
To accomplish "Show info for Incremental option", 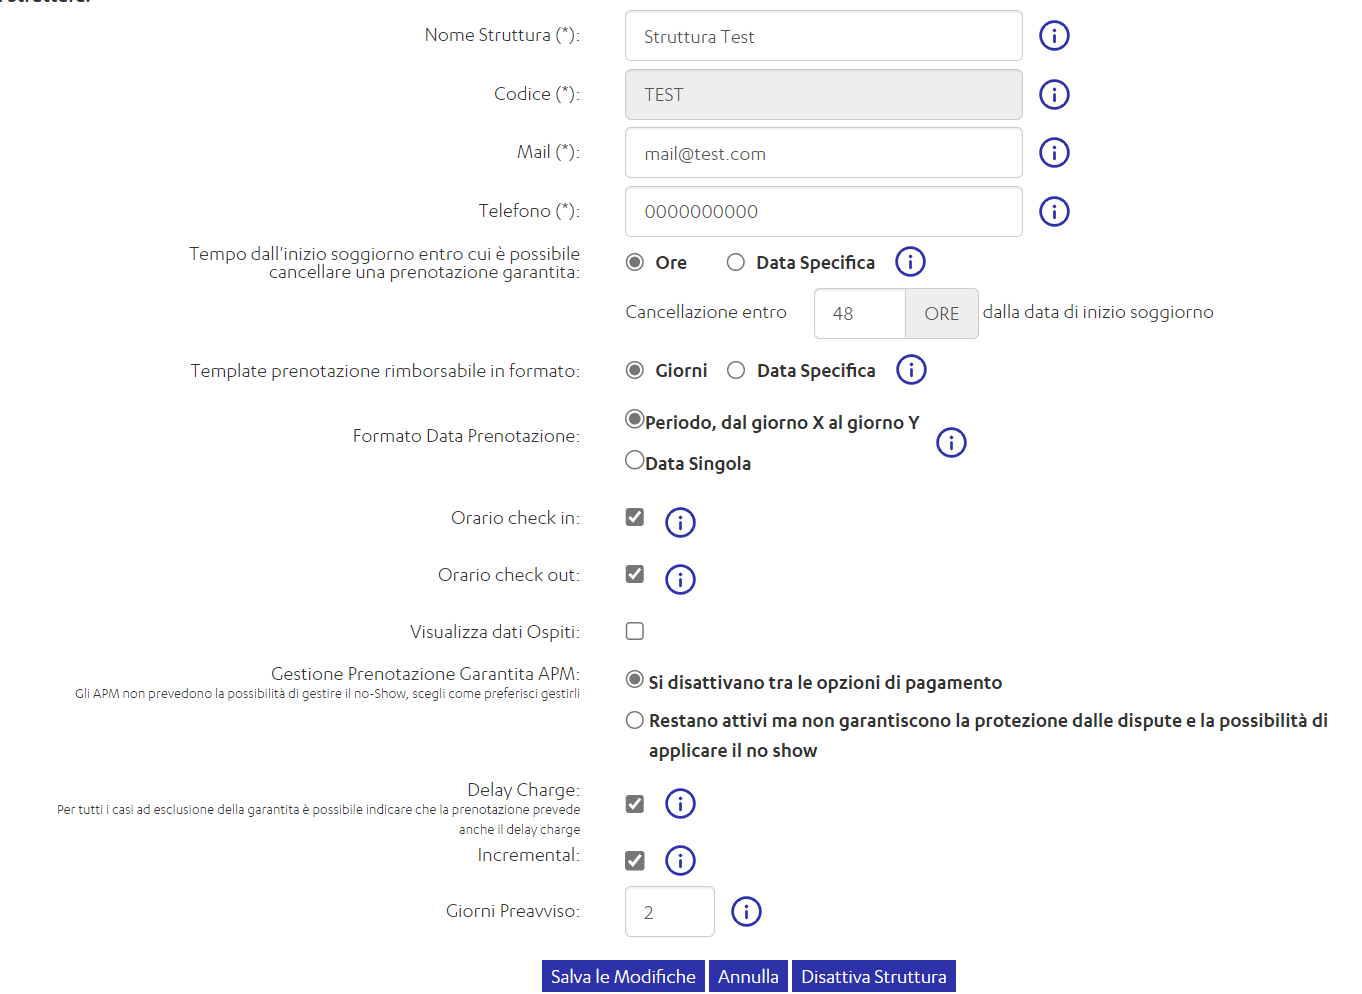I will point(680,860).
